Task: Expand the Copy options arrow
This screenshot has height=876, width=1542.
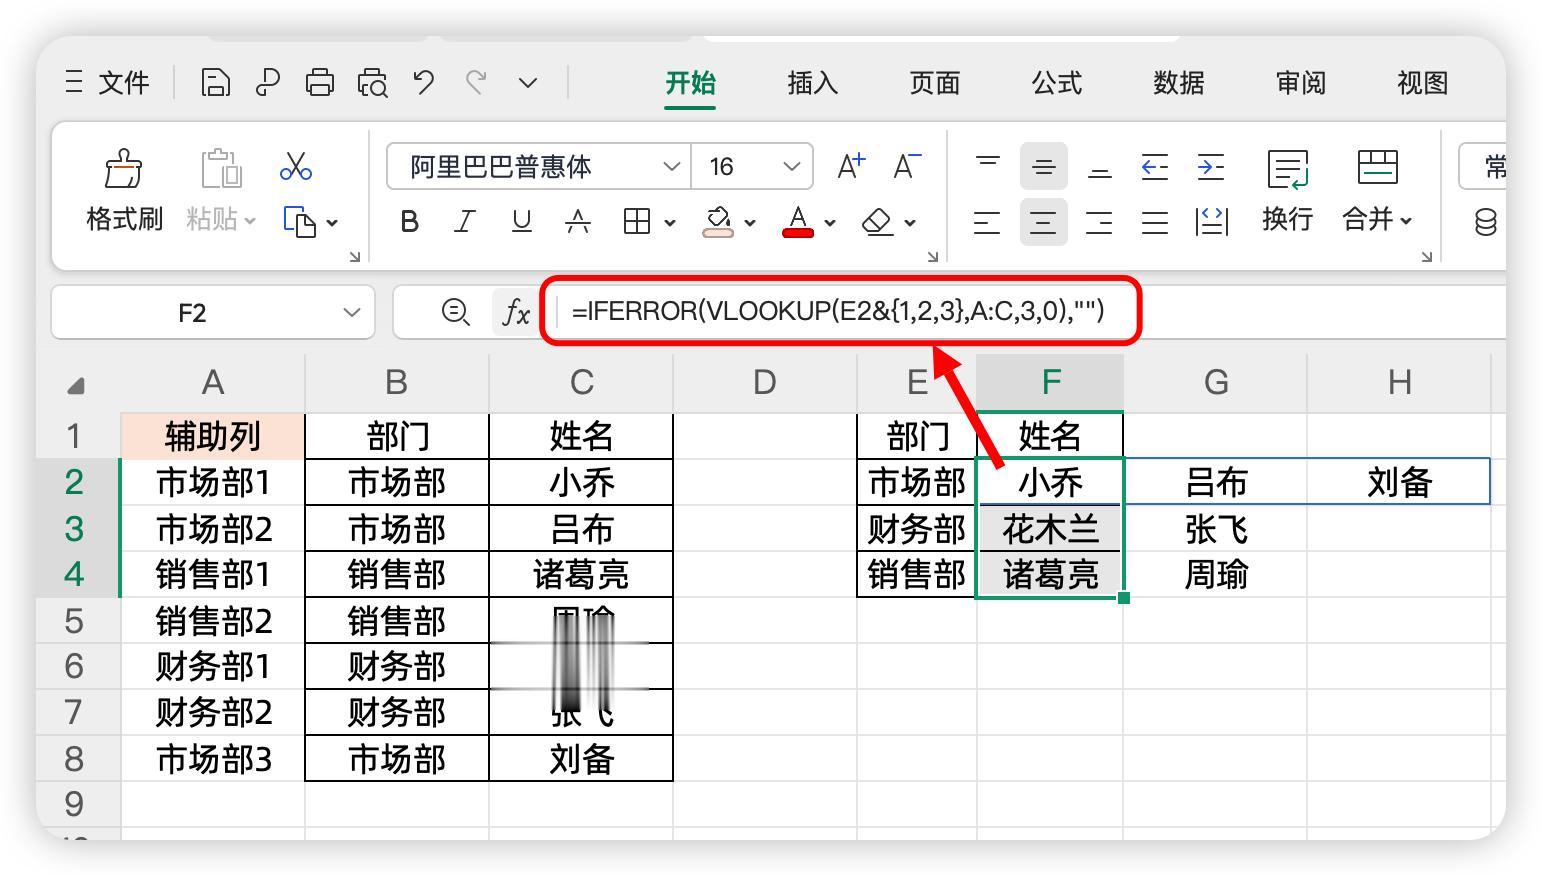Action: coord(332,222)
